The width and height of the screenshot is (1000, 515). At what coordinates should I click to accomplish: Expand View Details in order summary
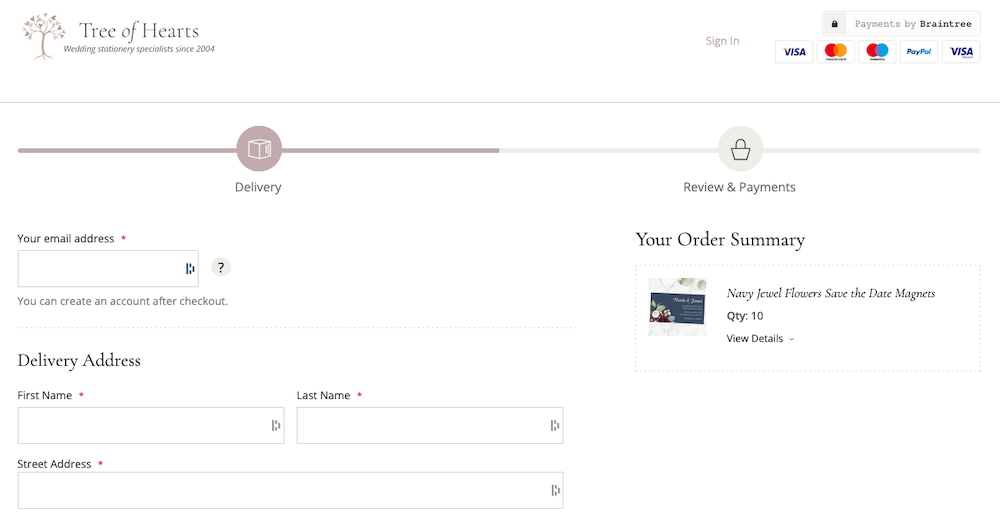tap(760, 338)
